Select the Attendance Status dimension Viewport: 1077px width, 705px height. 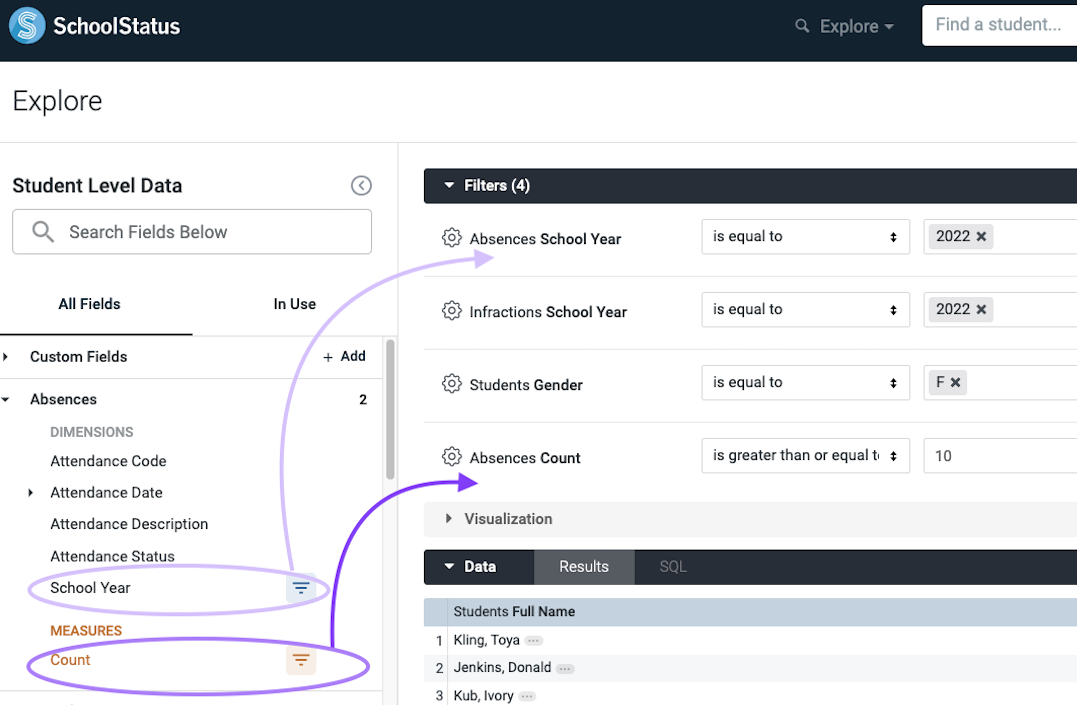click(x=112, y=556)
